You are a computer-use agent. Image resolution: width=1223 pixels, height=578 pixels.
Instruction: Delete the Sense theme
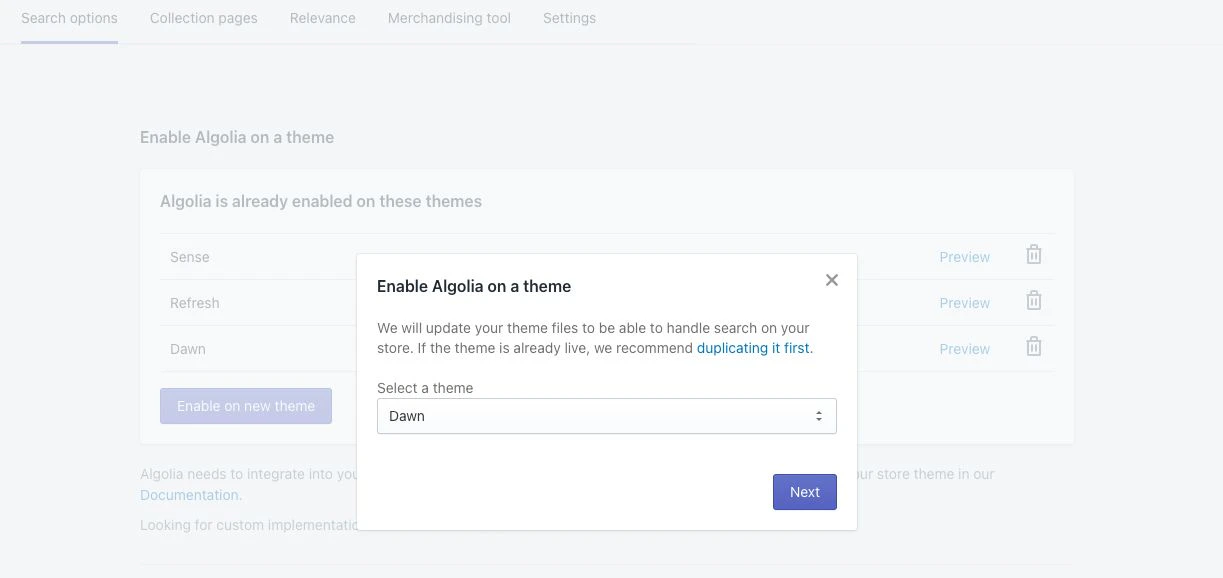pyautogui.click(x=1033, y=256)
